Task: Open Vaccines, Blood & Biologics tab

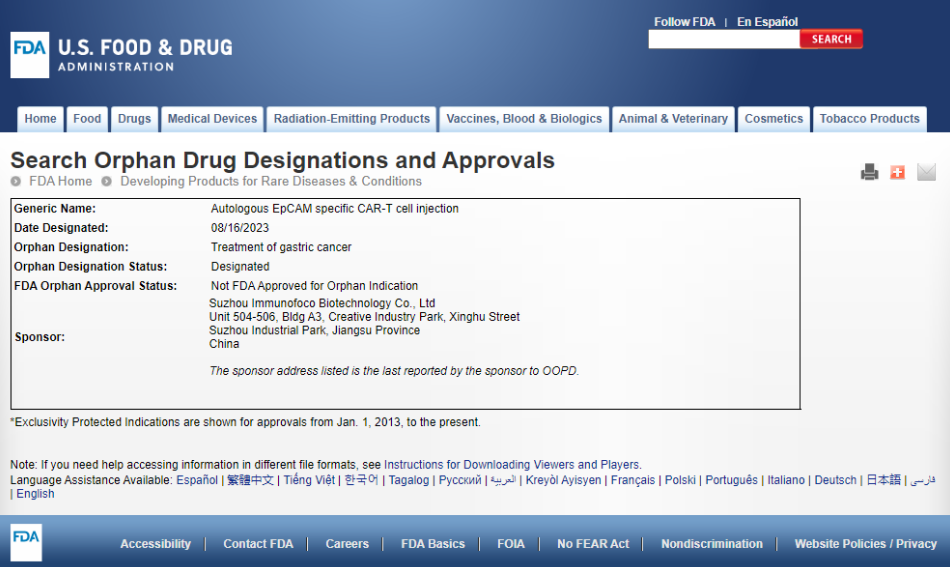Action: coord(524,119)
